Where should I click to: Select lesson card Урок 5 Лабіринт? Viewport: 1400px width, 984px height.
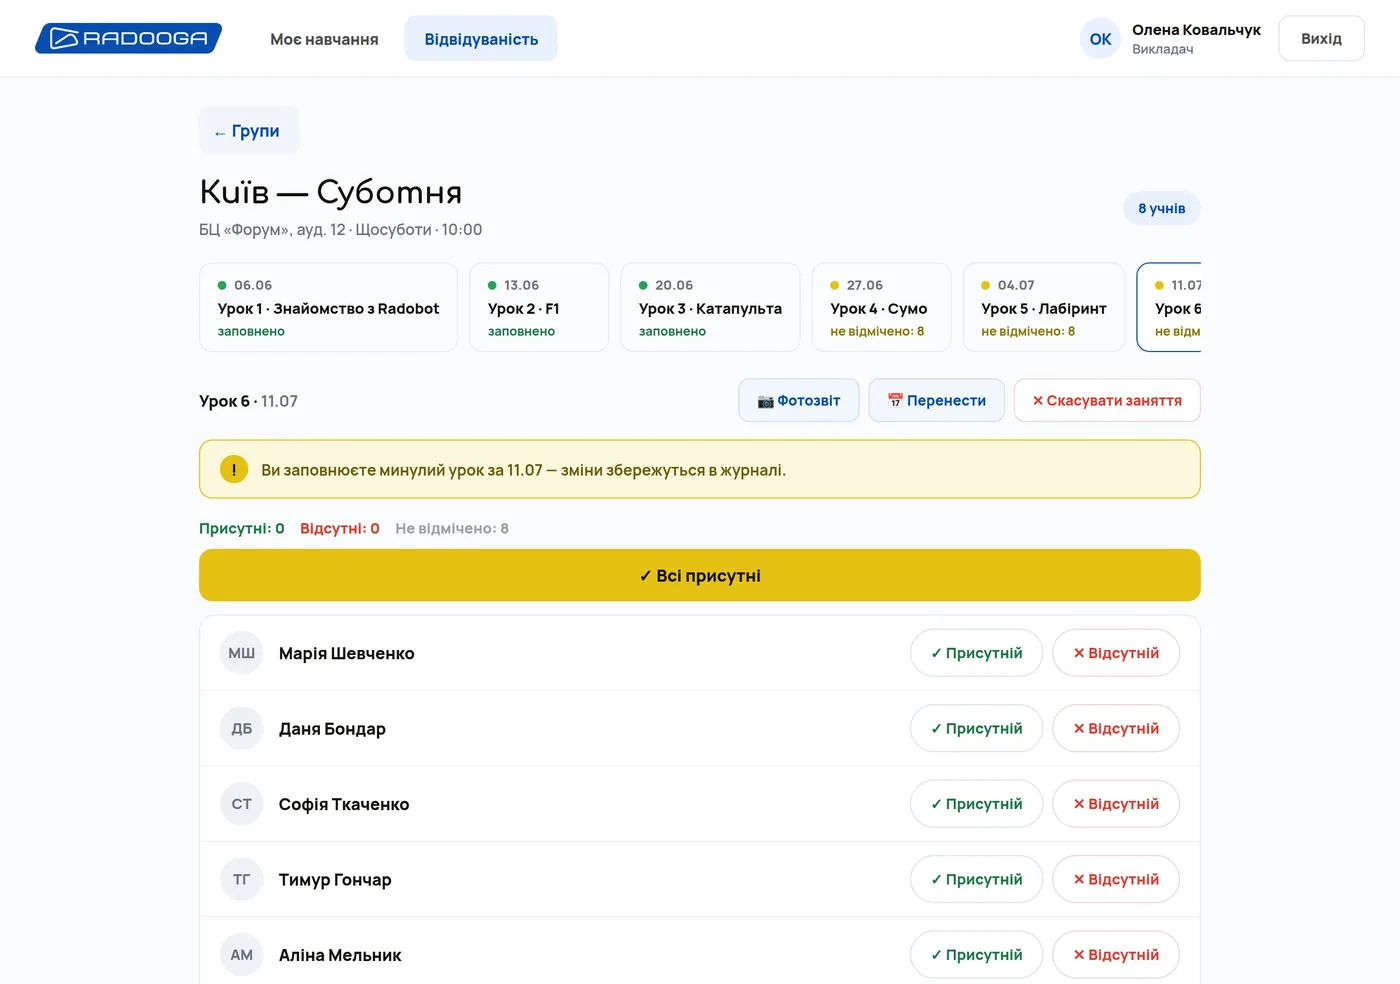point(1043,307)
